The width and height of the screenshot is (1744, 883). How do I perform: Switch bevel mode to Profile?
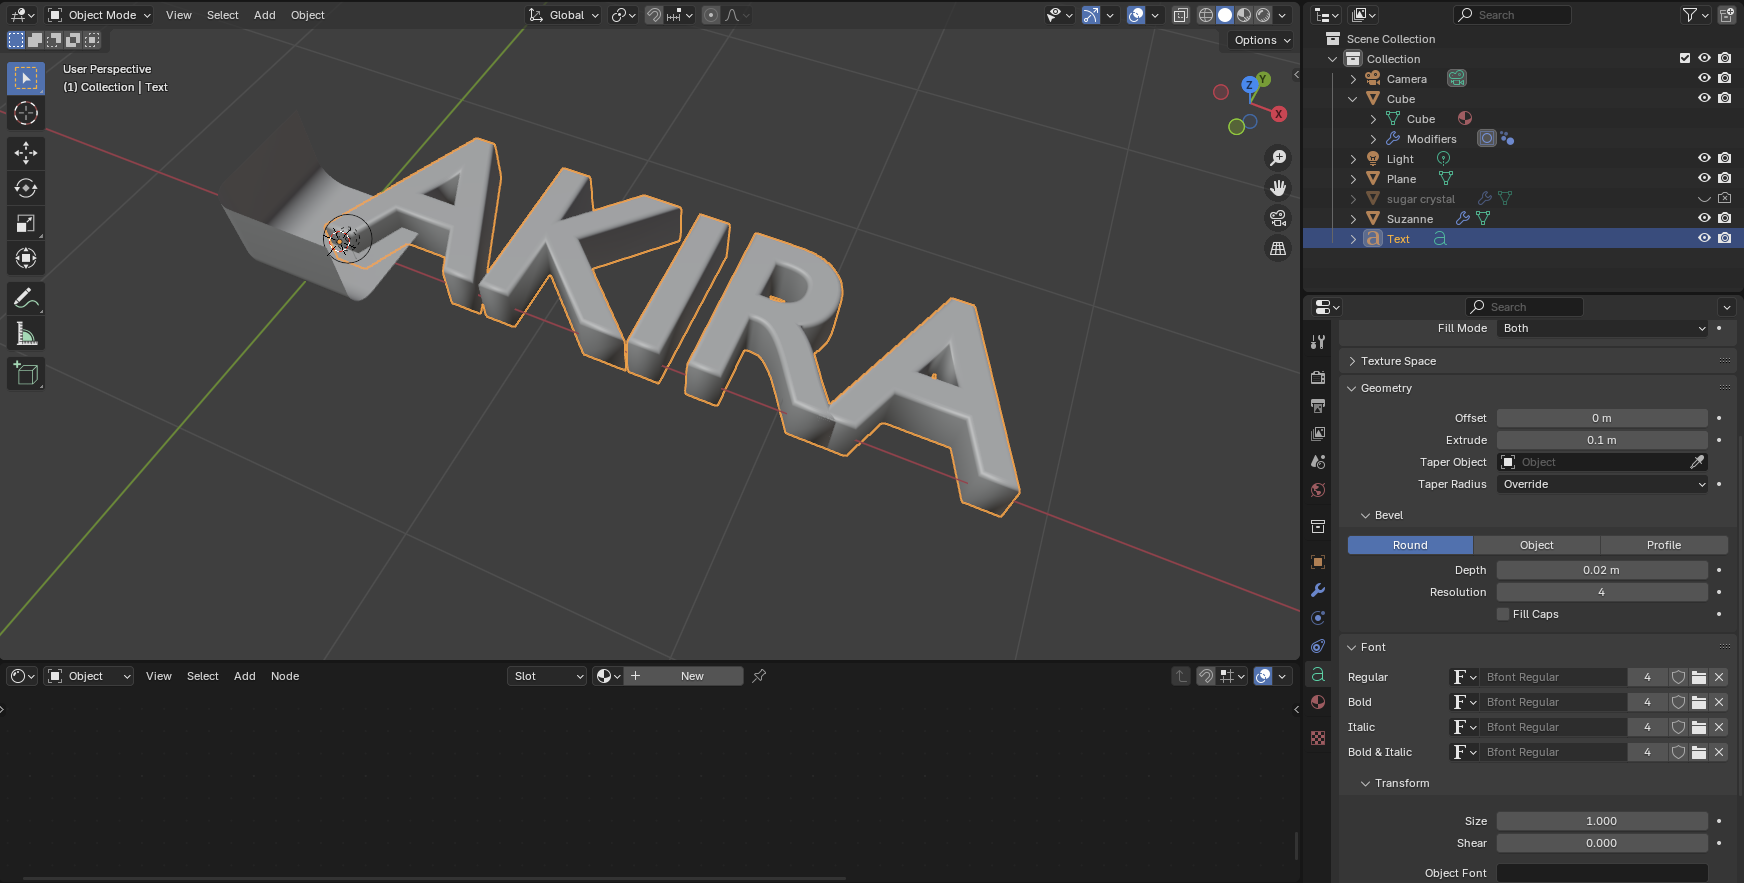tap(1663, 545)
